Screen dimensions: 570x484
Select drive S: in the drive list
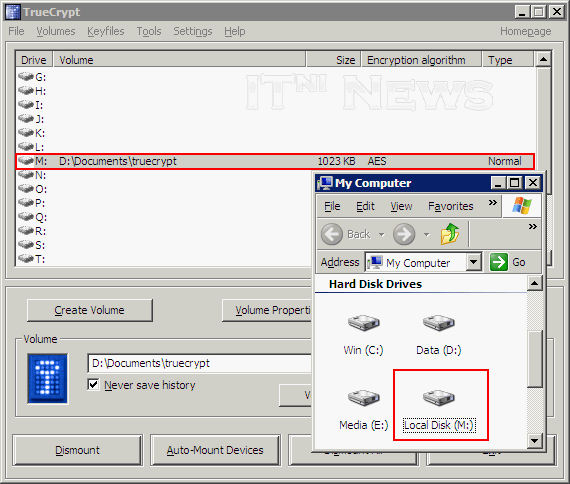tap(32, 245)
